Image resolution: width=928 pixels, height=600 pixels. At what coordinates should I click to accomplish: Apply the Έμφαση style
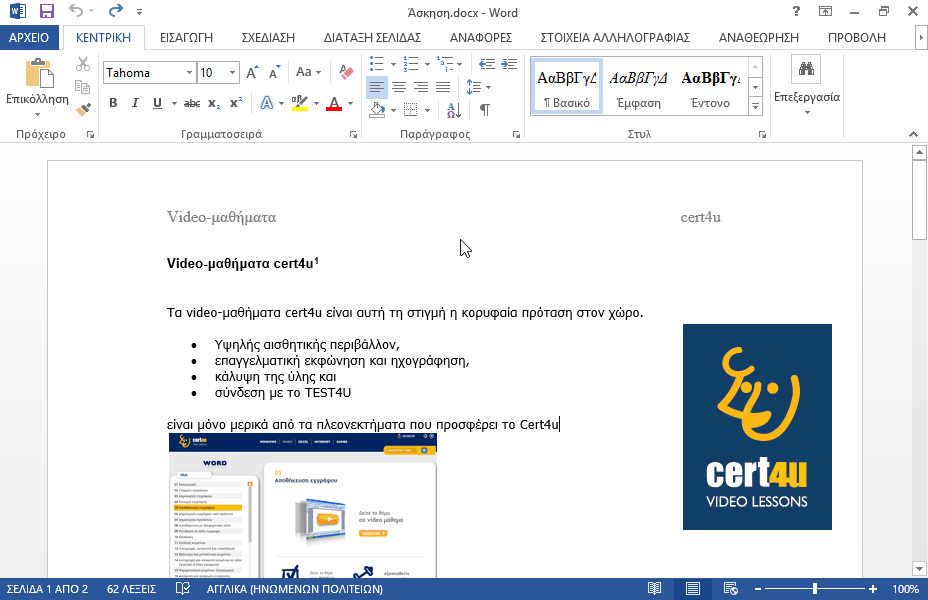pyautogui.click(x=639, y=86)
